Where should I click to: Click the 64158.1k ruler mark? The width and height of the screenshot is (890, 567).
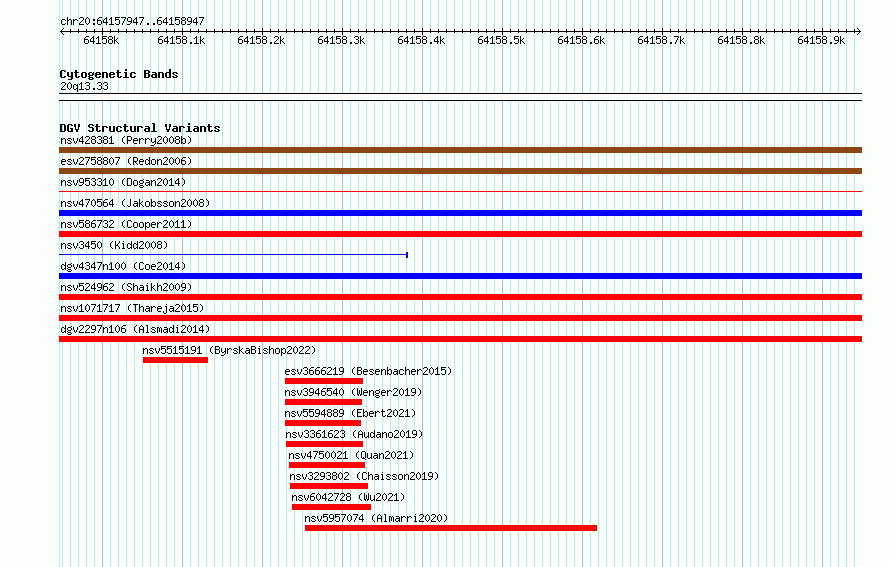pos(181,40)
